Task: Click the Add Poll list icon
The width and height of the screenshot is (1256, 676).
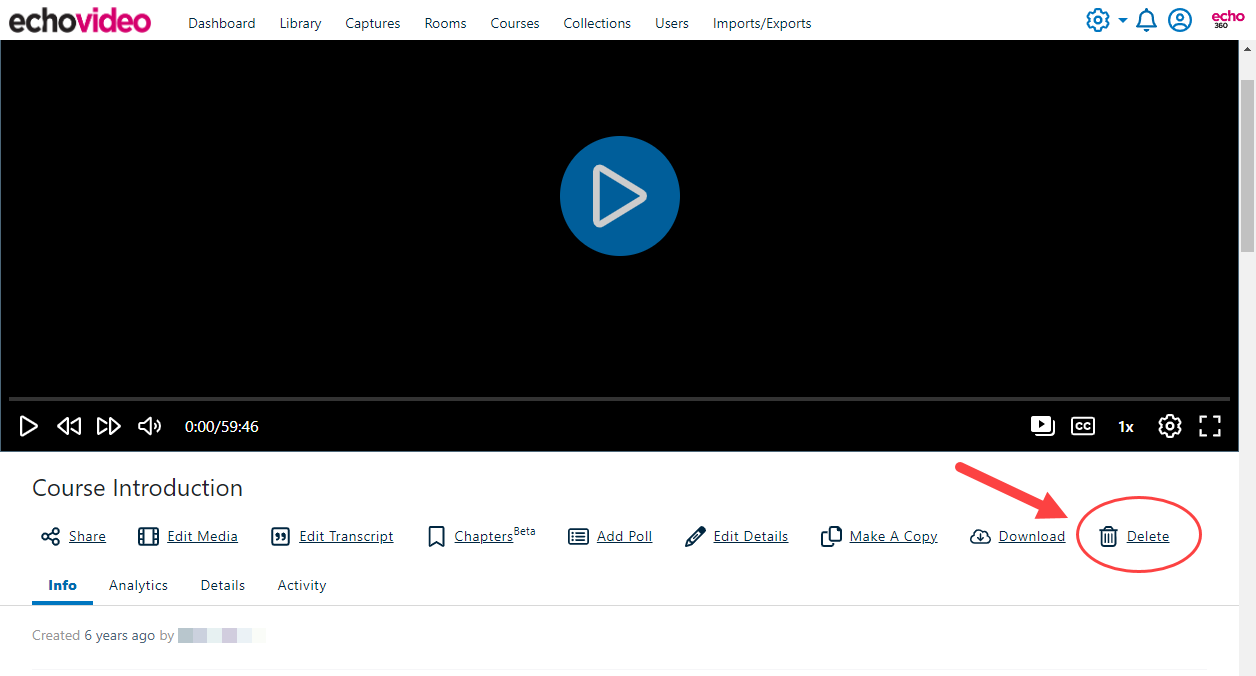Action: (x=578, y=537)
